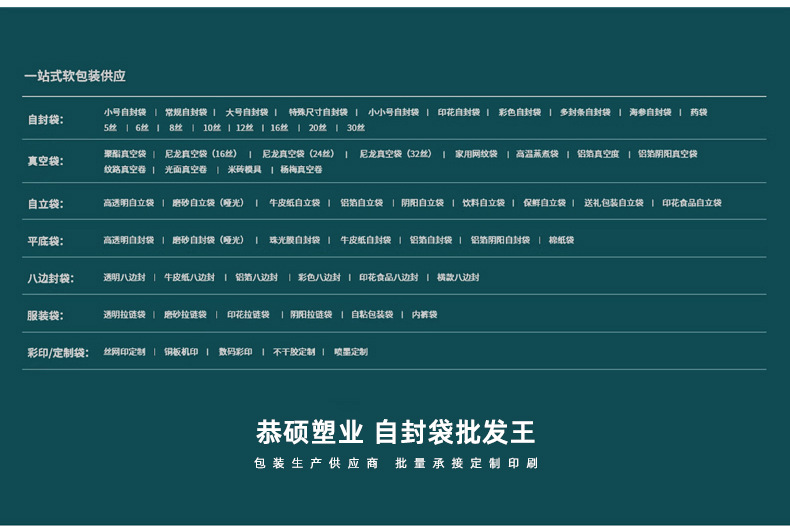Open the 不干胶定制 link

click(x=294, y=352)
